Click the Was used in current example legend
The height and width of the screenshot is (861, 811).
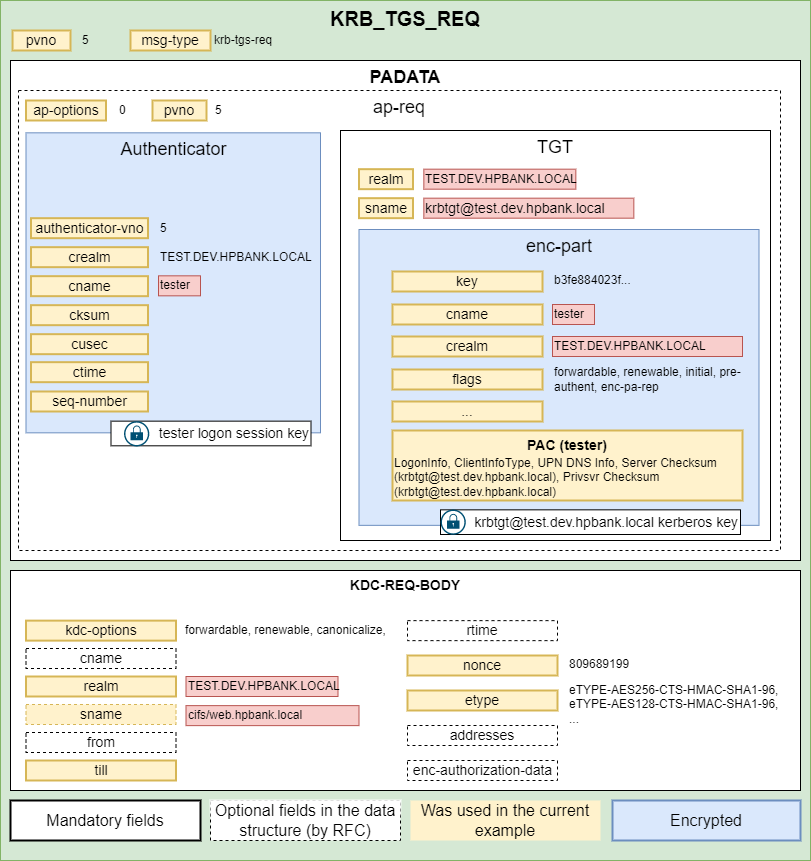505,820
